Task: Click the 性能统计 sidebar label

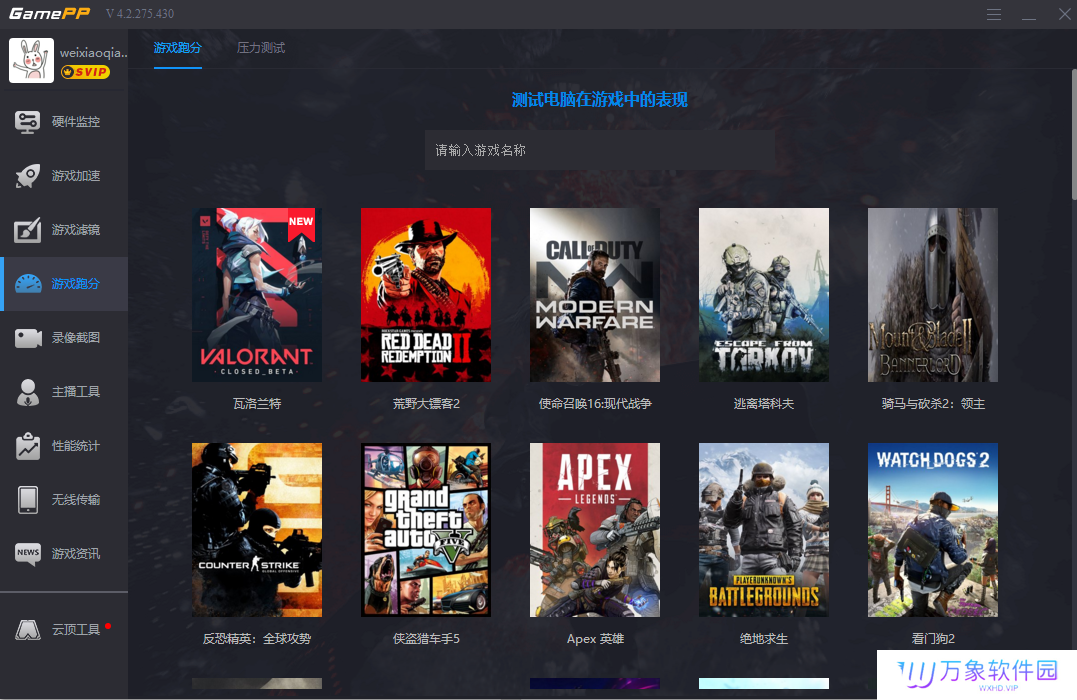Action: point(76,446)
